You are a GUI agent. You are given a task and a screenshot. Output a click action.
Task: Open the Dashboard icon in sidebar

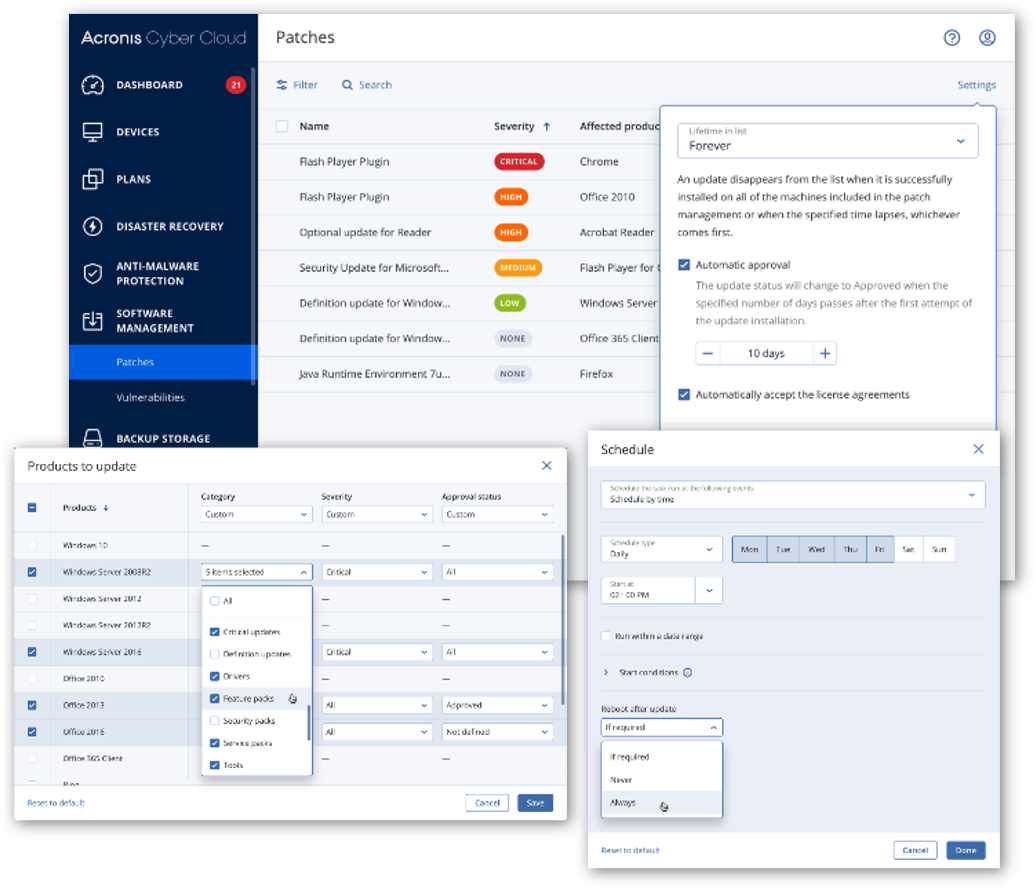(x=92, y=85)
